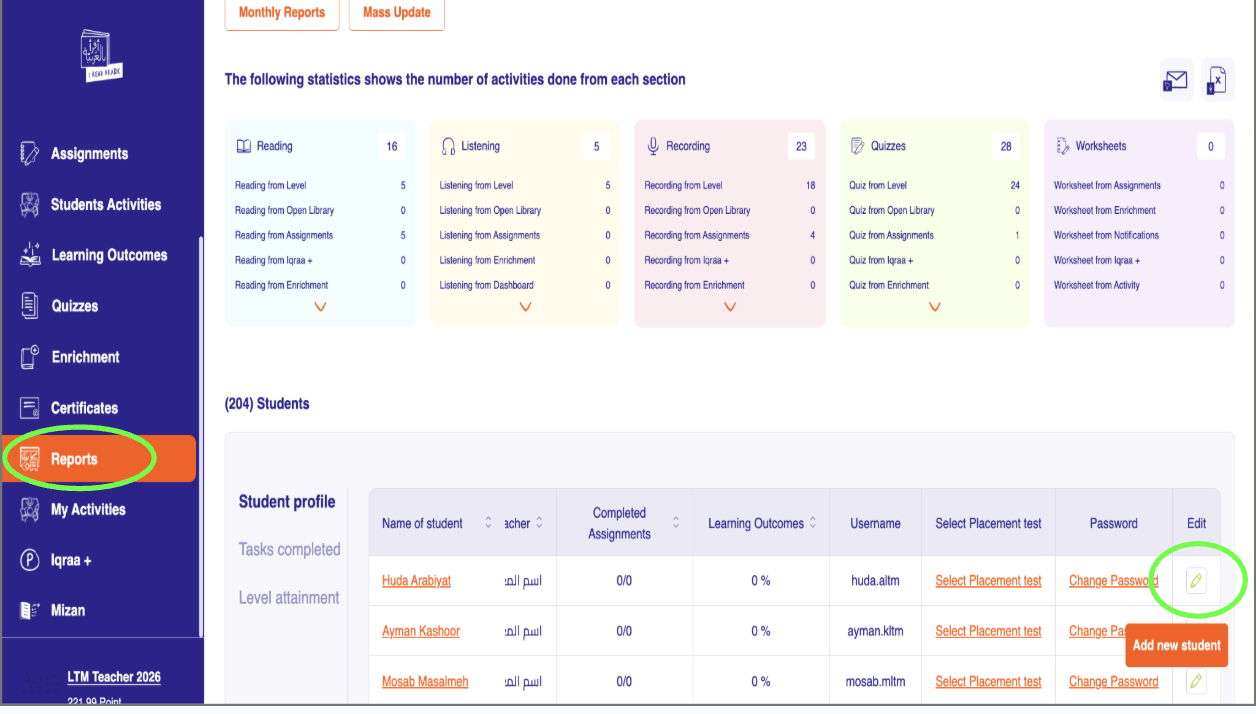Expand the Quizzes statistics card
This screenshot has width=1256, height=714.
934,307
